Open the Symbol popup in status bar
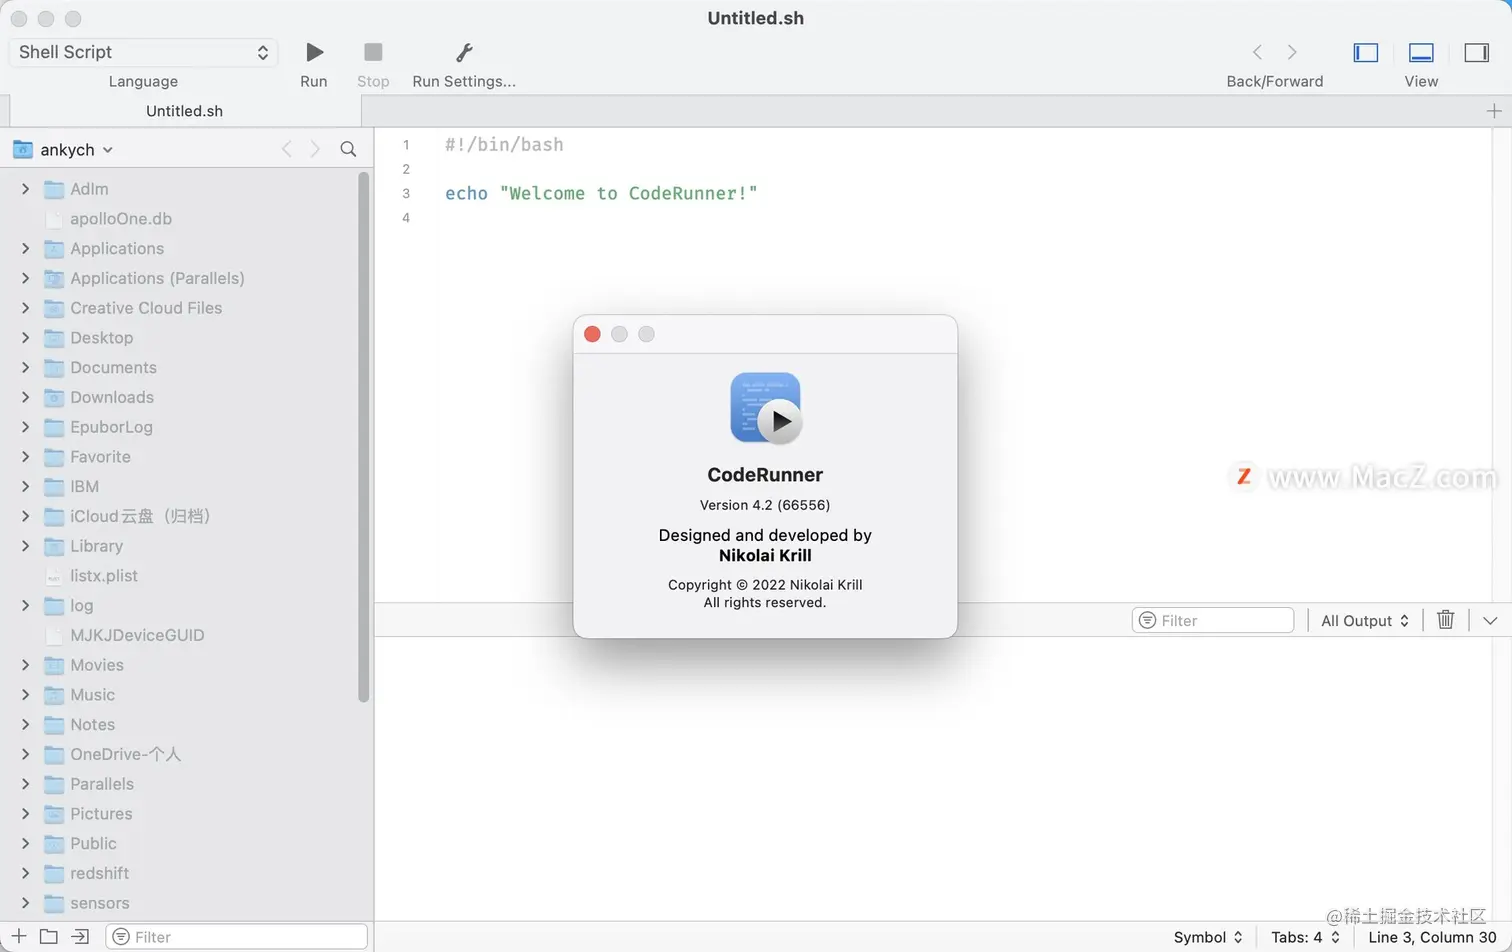Viewport: 1512px width, 952px height. [1208, 937]
